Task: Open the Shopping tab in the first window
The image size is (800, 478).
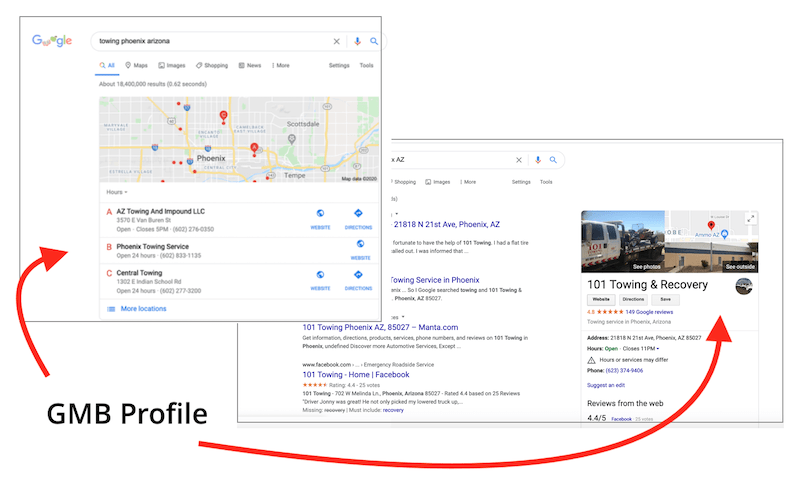Action: [212, 65]
